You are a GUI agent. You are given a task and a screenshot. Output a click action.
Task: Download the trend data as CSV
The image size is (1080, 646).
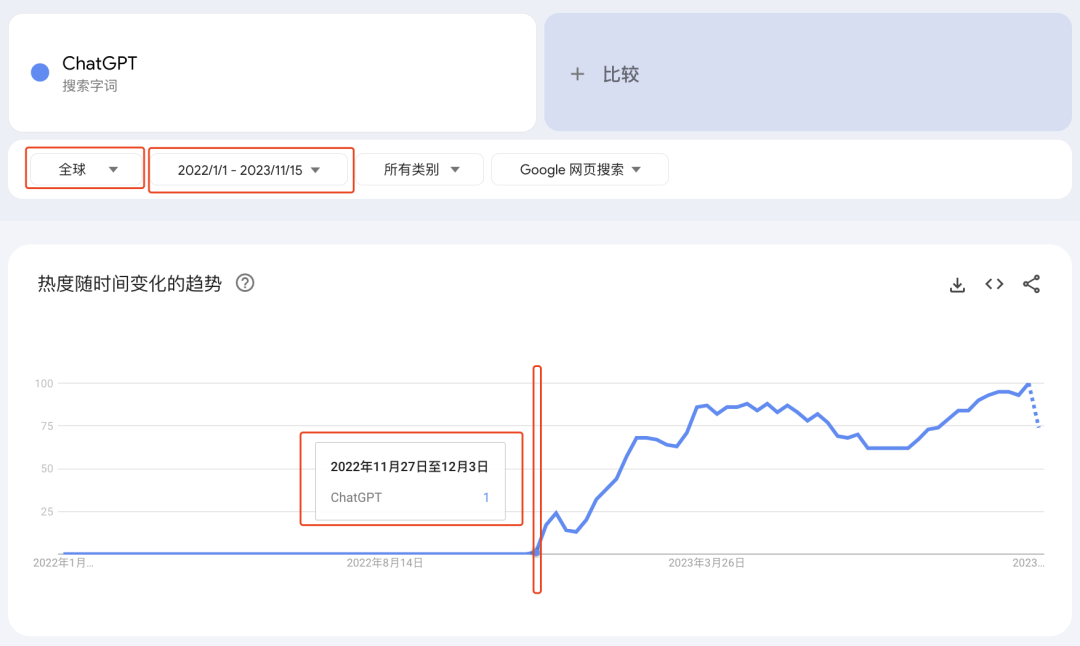point(957,285)
